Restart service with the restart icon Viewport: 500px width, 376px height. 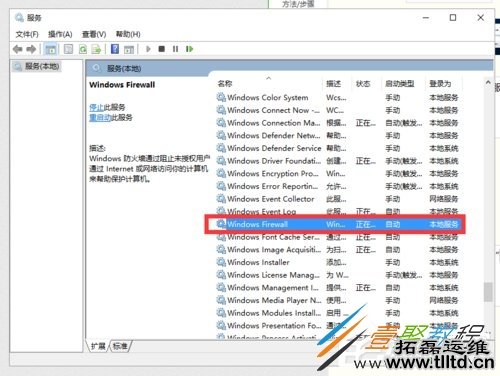189,49
